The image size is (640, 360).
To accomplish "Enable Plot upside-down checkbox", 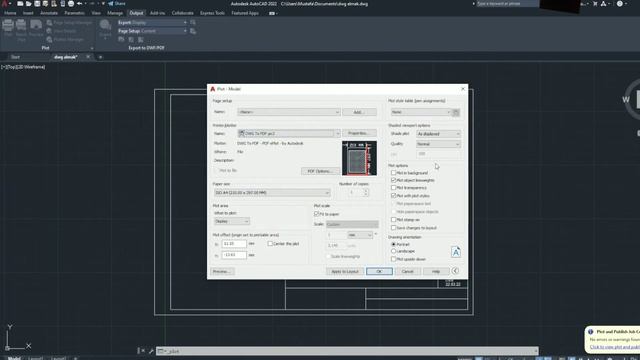I will click(393, 259).
